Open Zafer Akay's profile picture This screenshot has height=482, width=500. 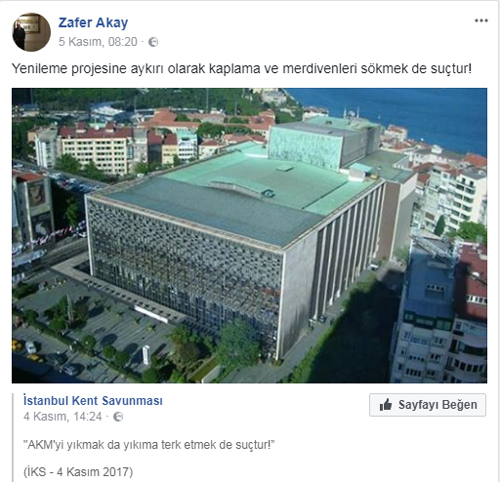coord(31,32)
